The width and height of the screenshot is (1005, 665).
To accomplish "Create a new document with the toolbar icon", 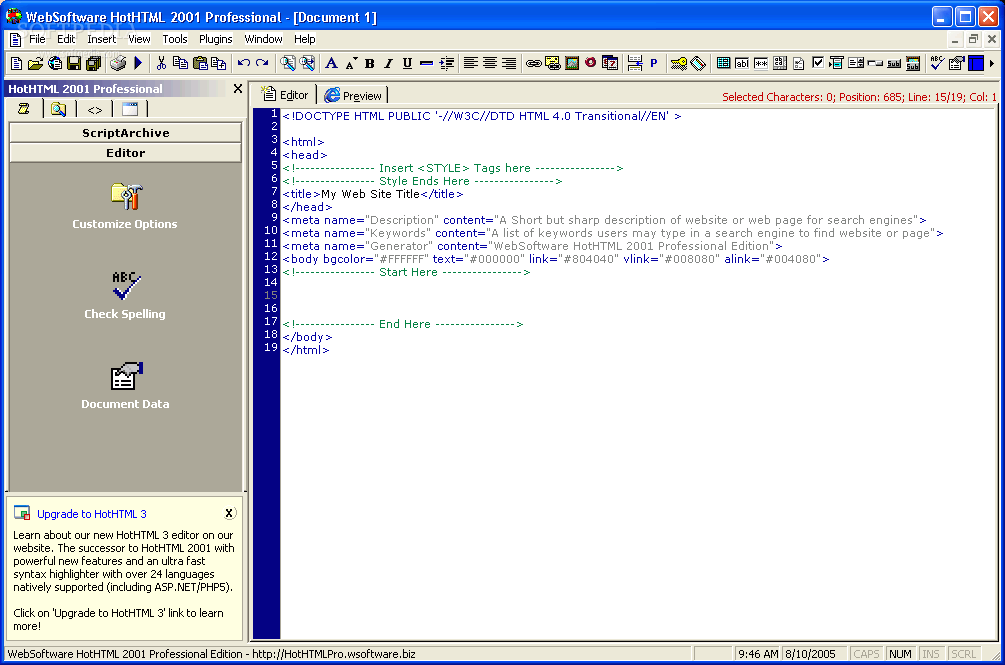I will click(x=17, y=63).
